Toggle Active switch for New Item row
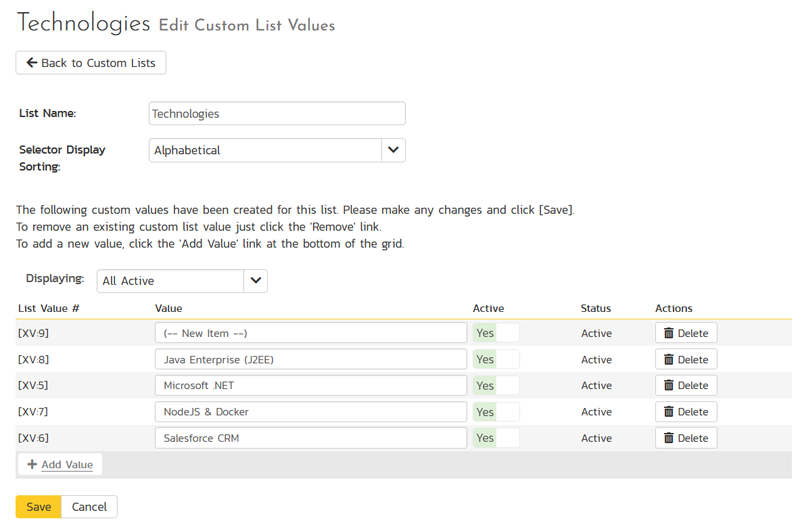 496,333
